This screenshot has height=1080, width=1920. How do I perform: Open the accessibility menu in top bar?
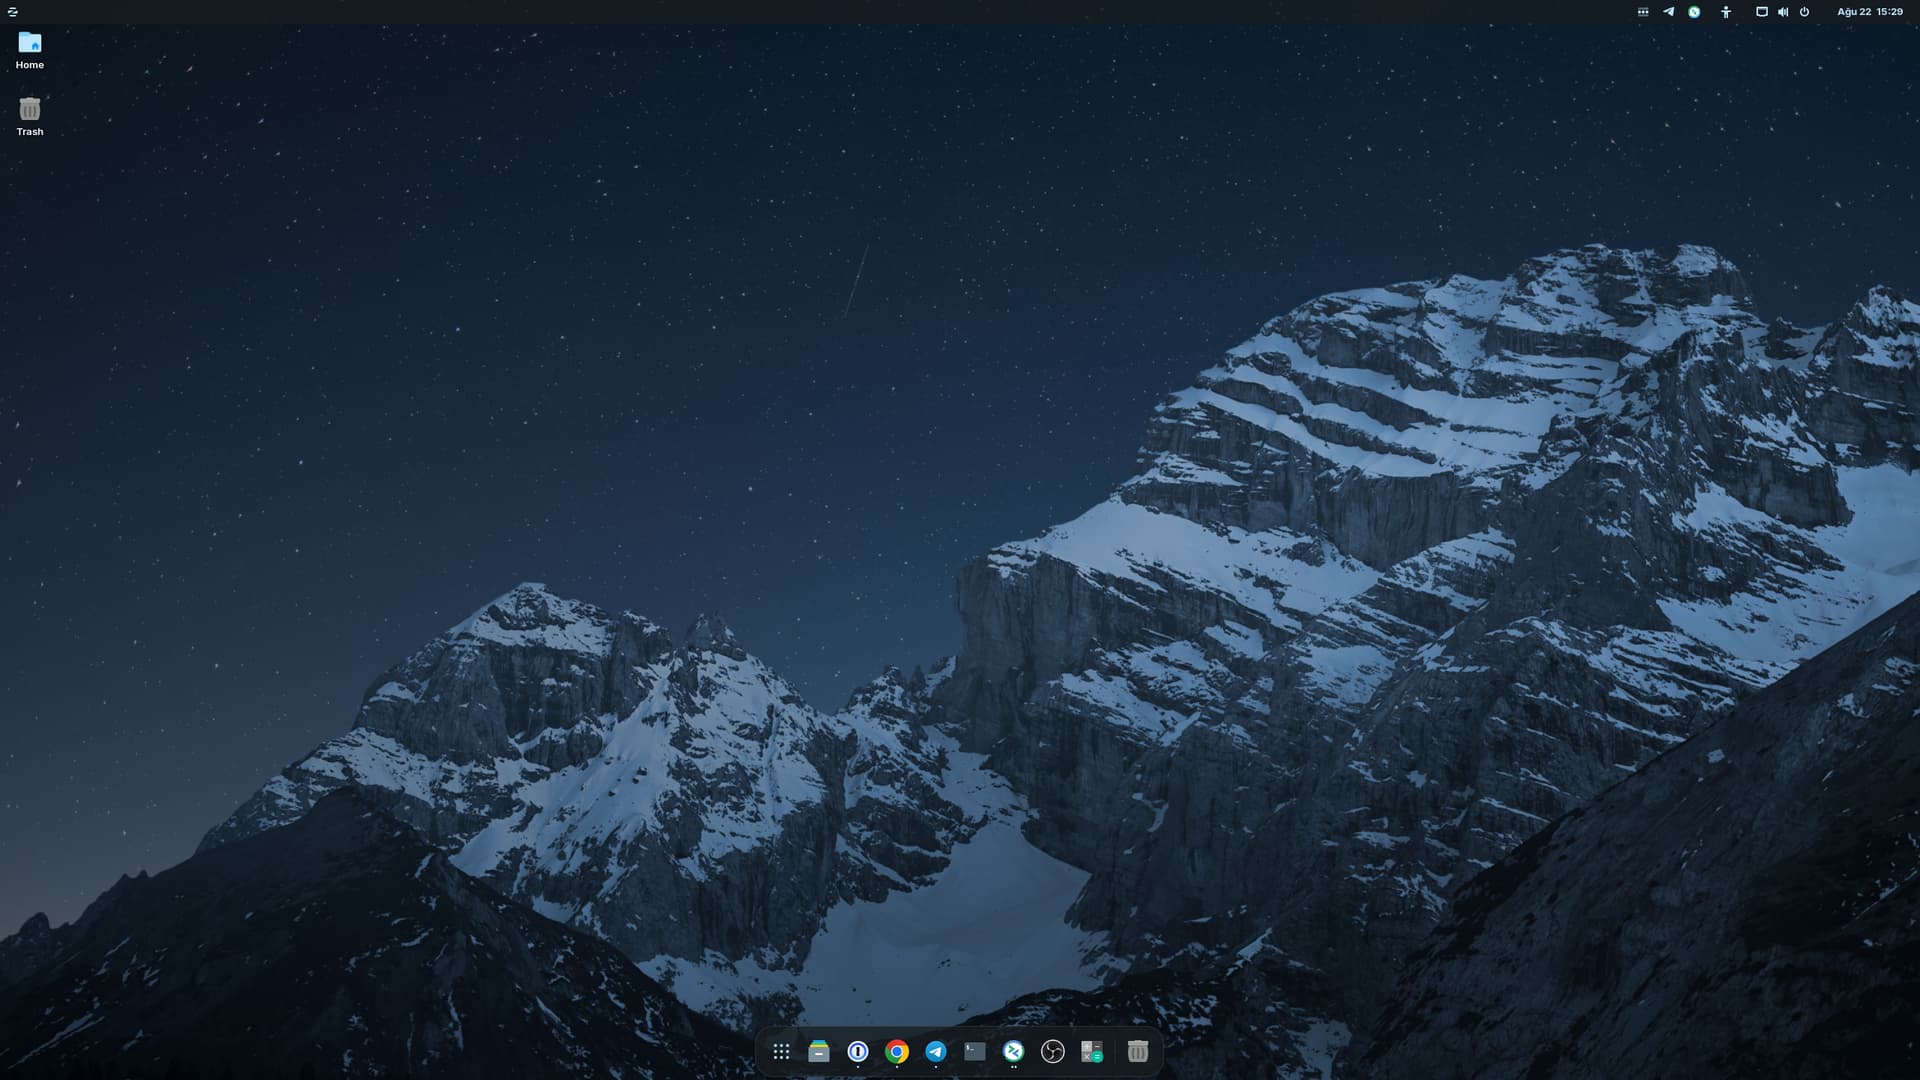(1726, 12)
